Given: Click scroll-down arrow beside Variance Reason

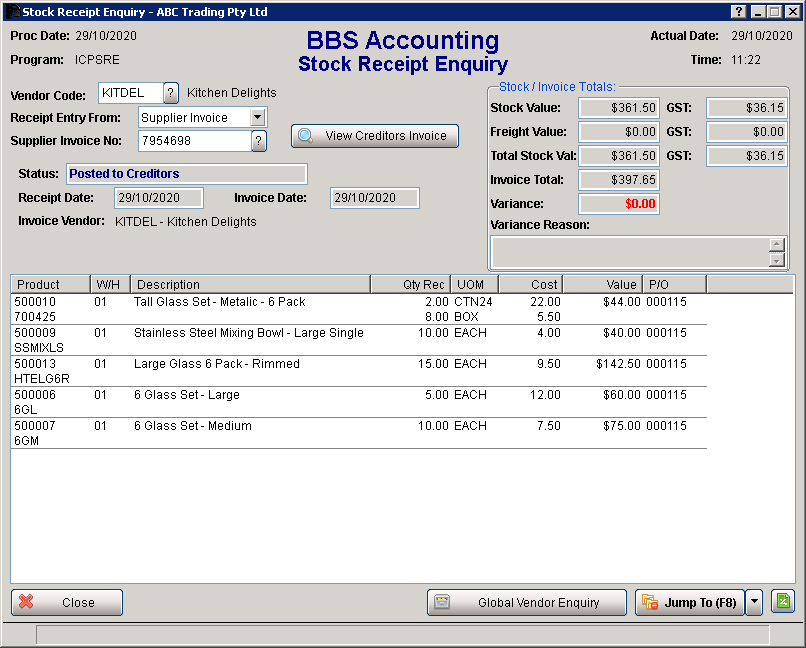Looking at the screenshot, I should [777, 262].
